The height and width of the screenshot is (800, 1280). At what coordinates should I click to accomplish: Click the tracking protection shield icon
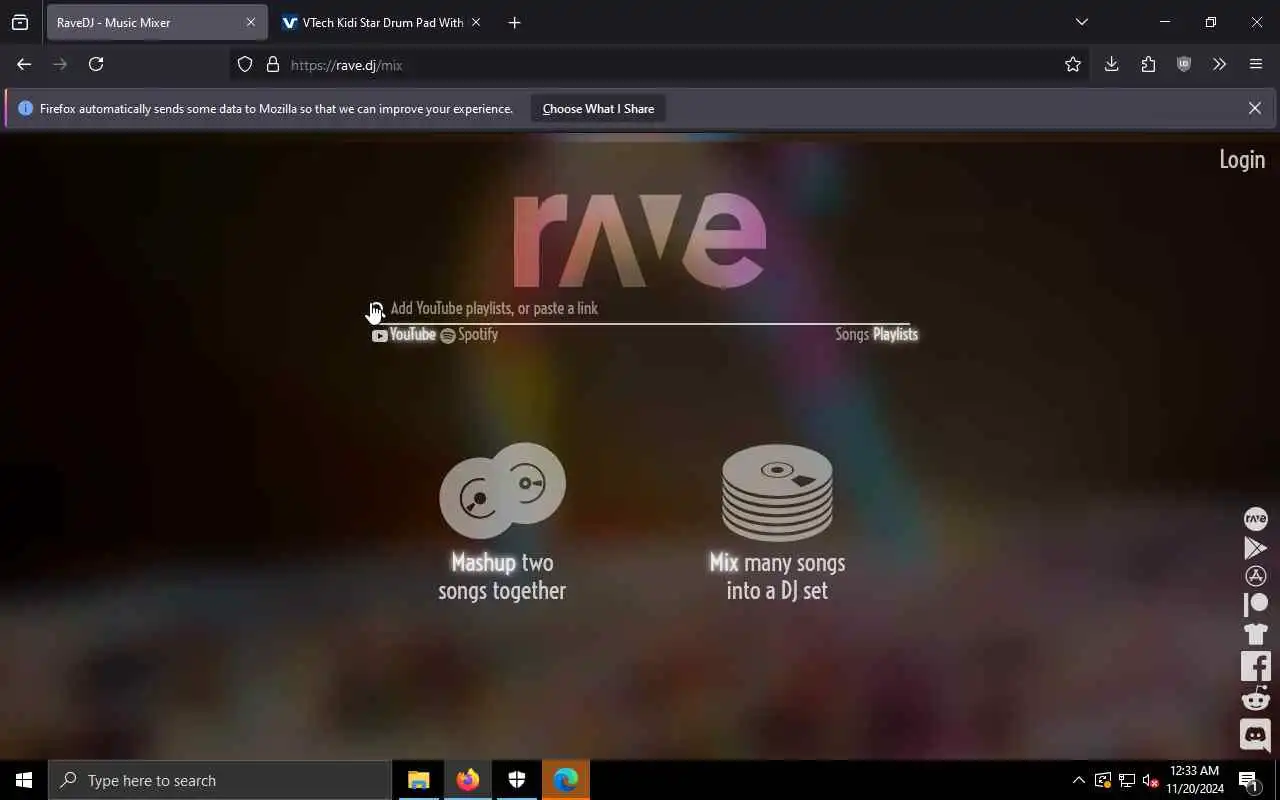point(245,64)
